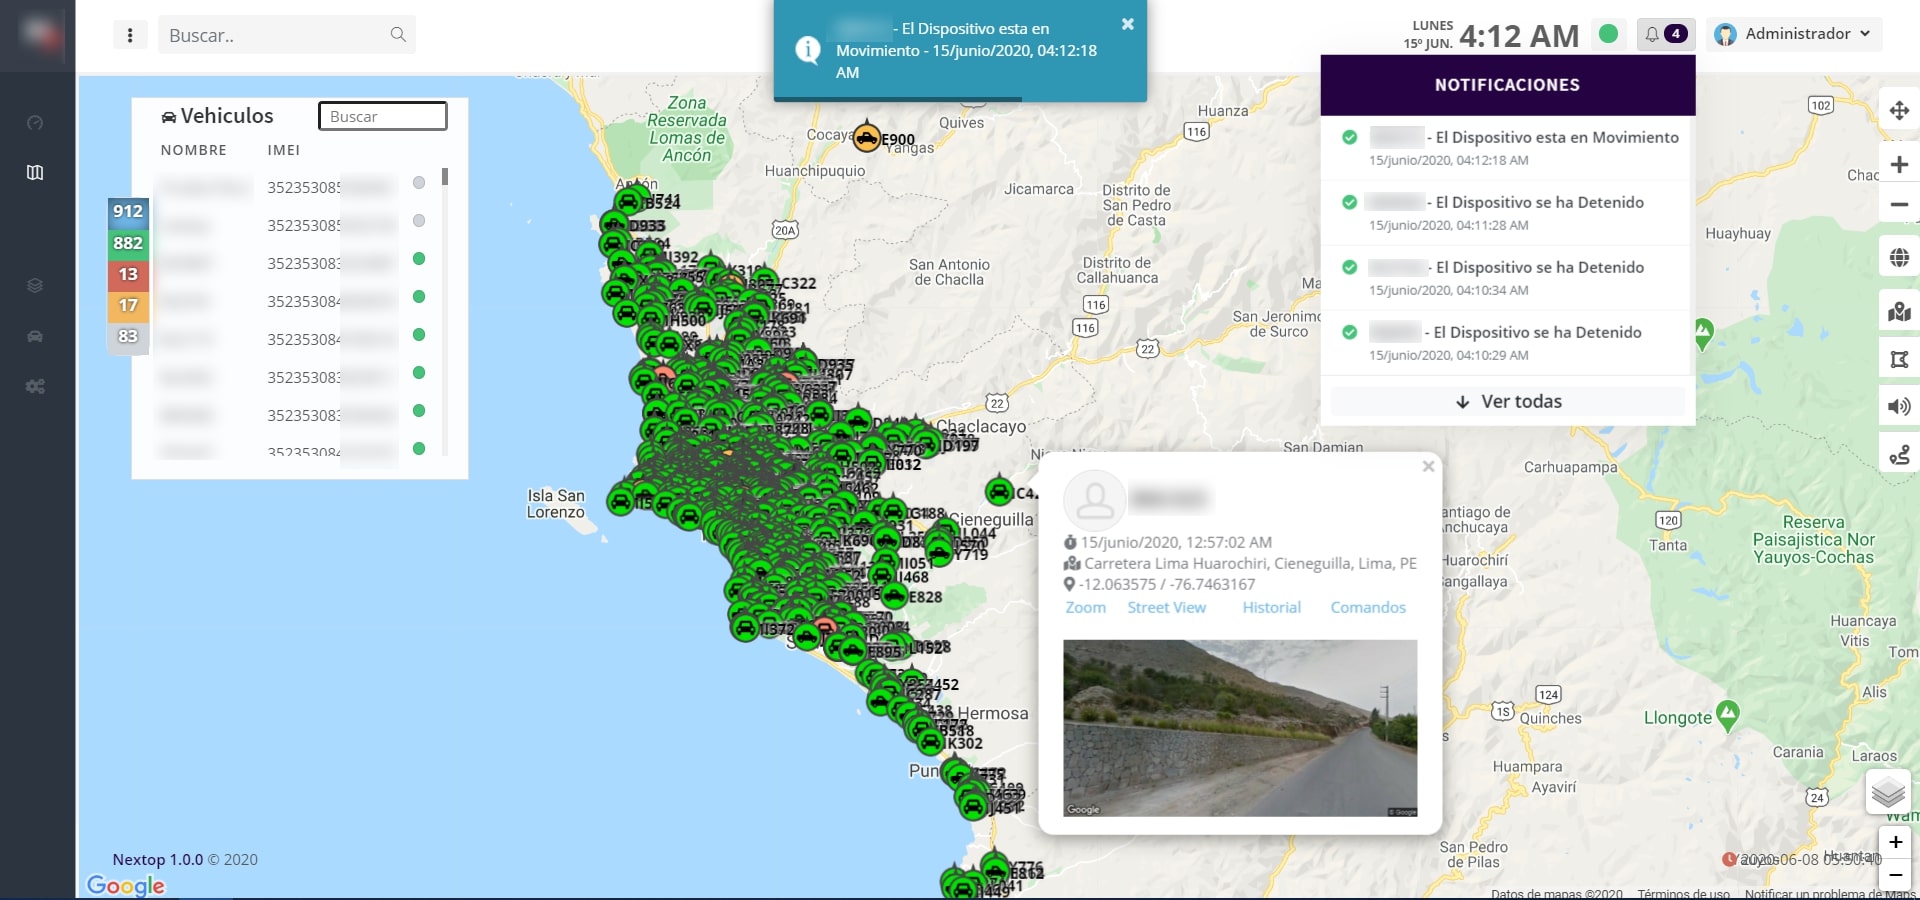Open notification 'se ha Detenido' 04:10:34 AM
The width and height of the screenshot is (1920, 900).
(x=1508, y=277)
